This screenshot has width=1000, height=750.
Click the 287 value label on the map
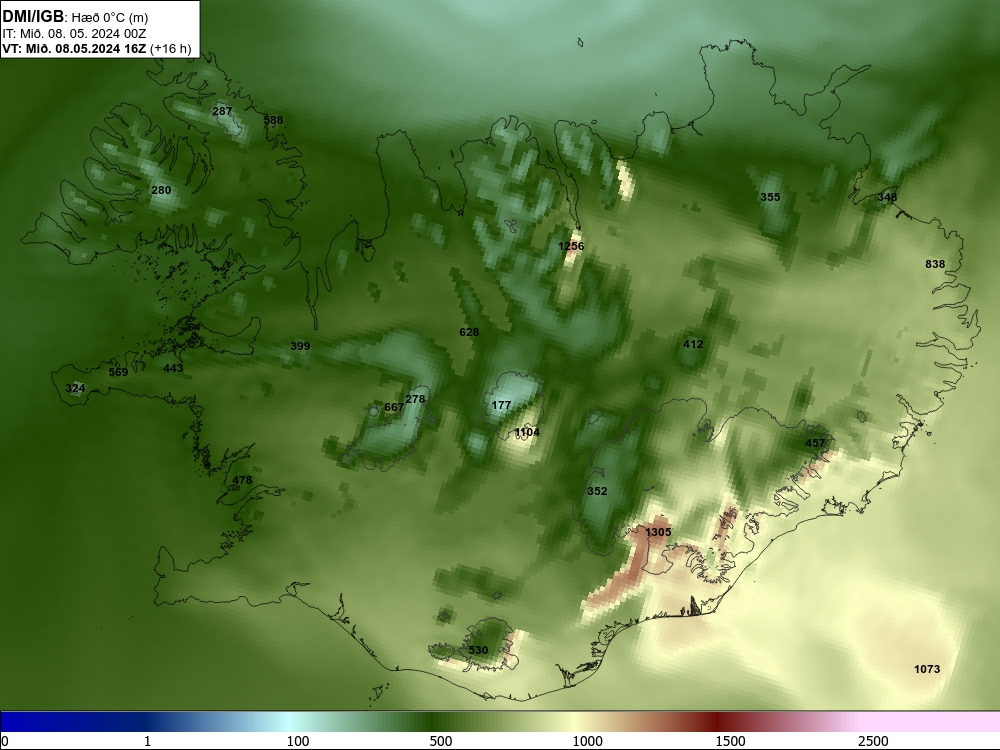(x=222, y=111)
